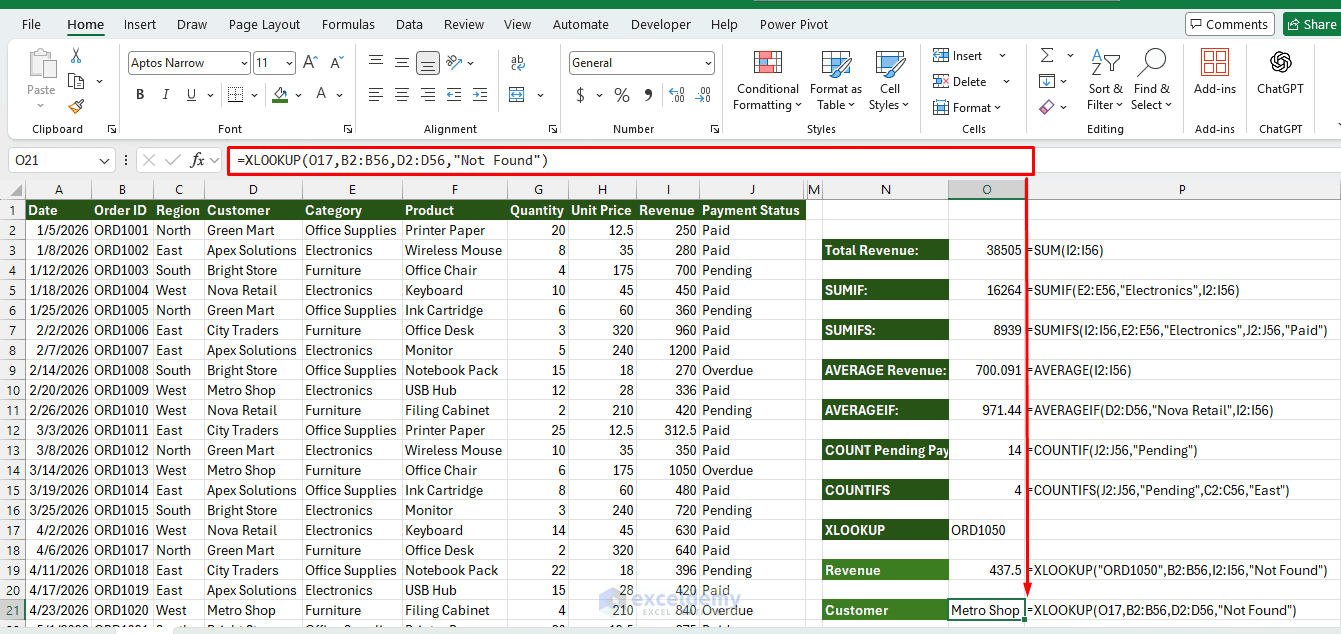Expand the Name Box dropdown
This screenshot has width=1341, height=634.
[x=106, y=160]
